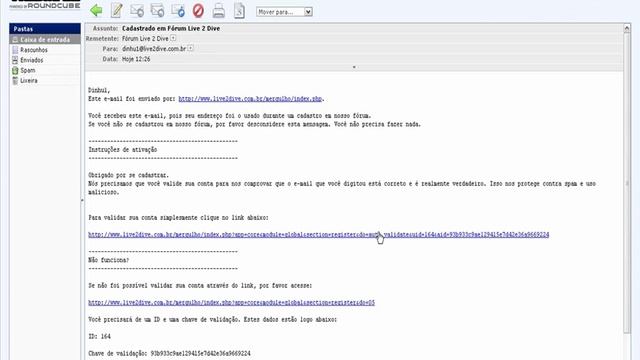This screenshot has width=640, height=360.
Task: Click the account validation link with uid=164
Action: (x=318, y=235)
